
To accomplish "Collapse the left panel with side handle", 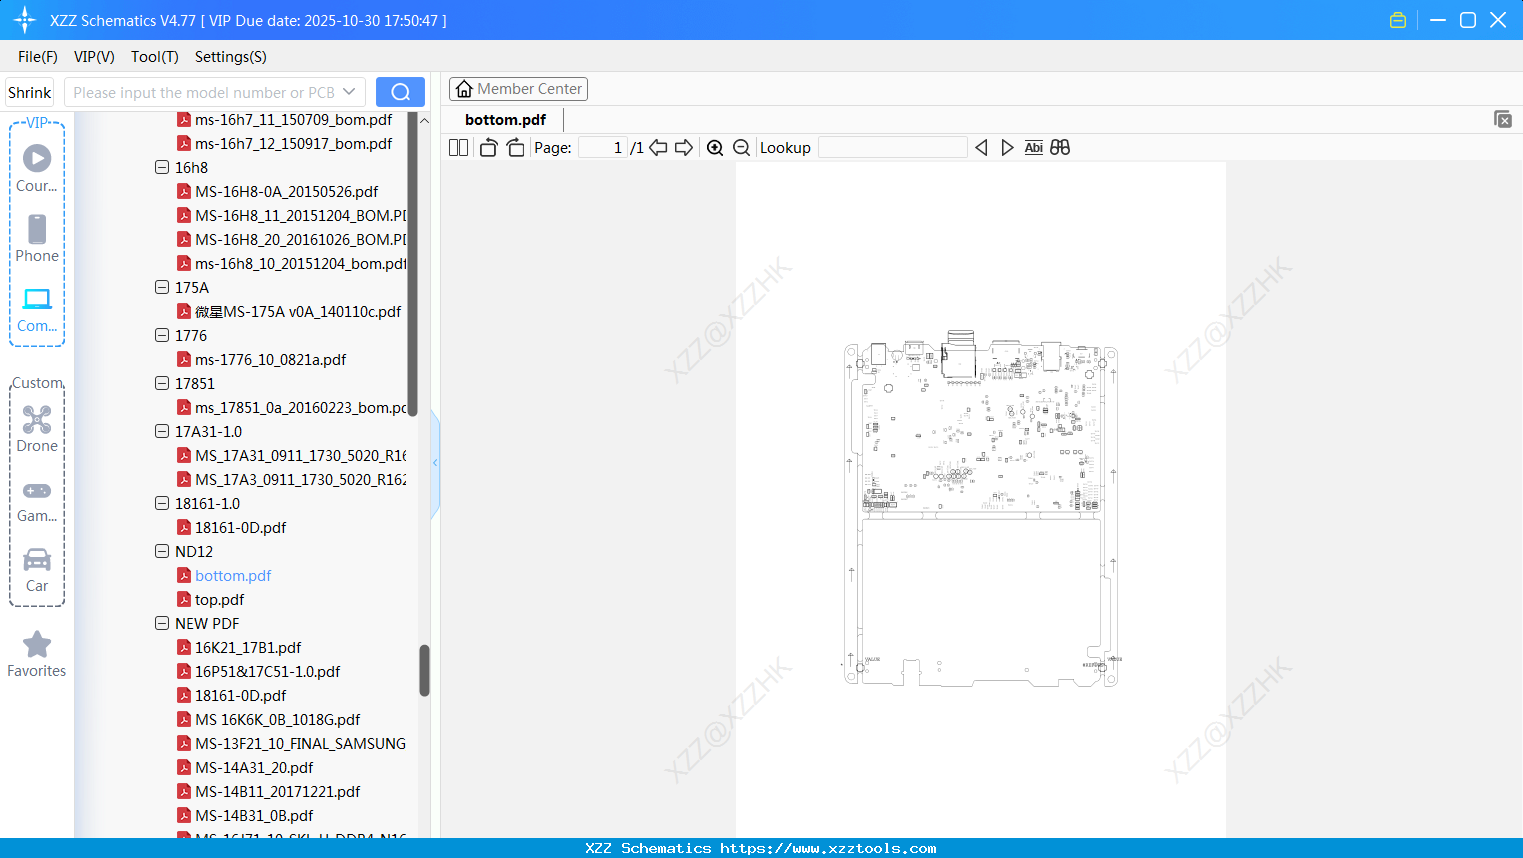I will pyautogui.click(x=435, y=463).
